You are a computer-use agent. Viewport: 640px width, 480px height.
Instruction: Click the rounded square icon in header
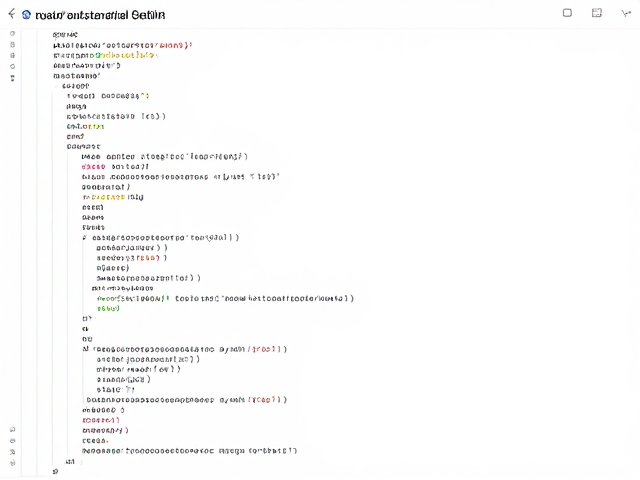click(567, 13)
